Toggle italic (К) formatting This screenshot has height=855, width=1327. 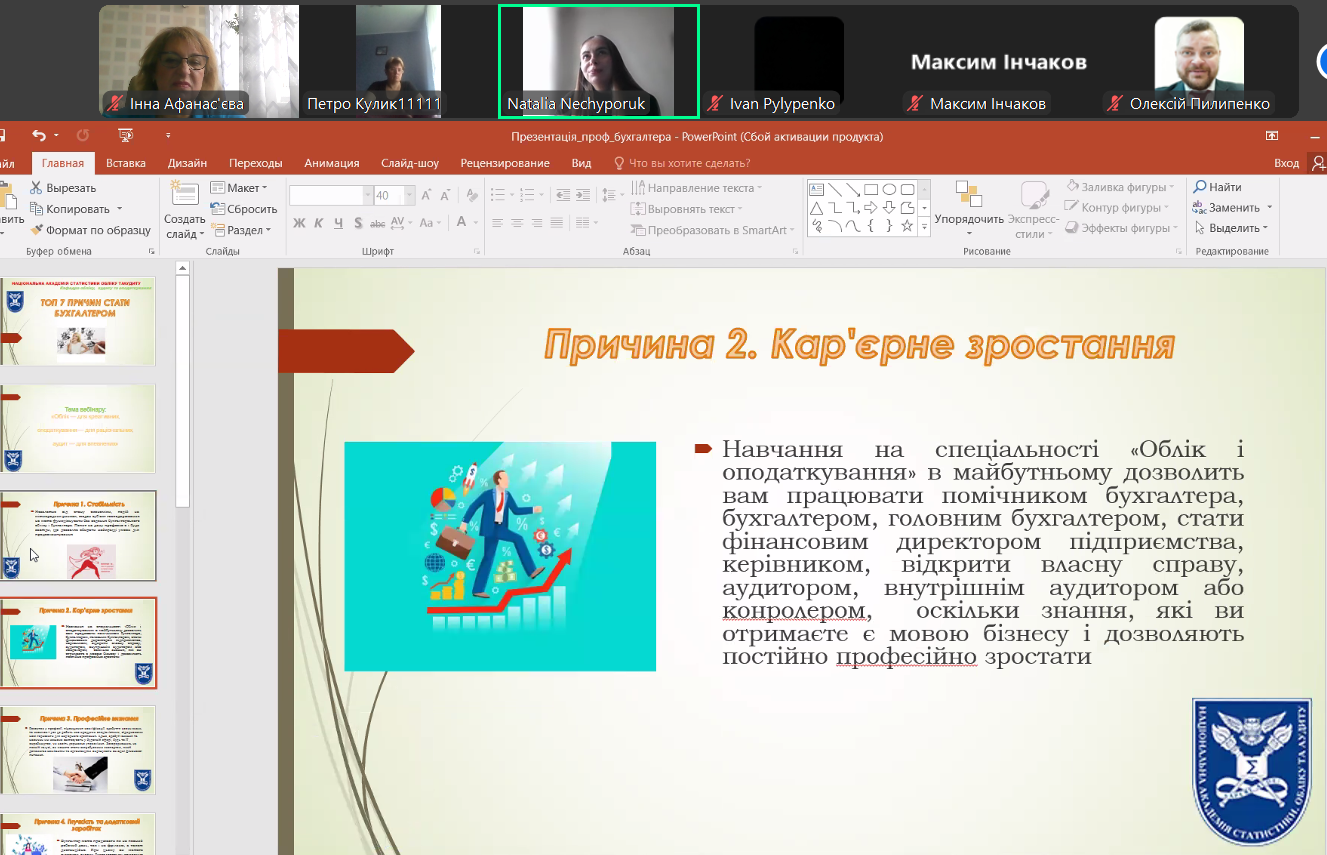point(319,224)
